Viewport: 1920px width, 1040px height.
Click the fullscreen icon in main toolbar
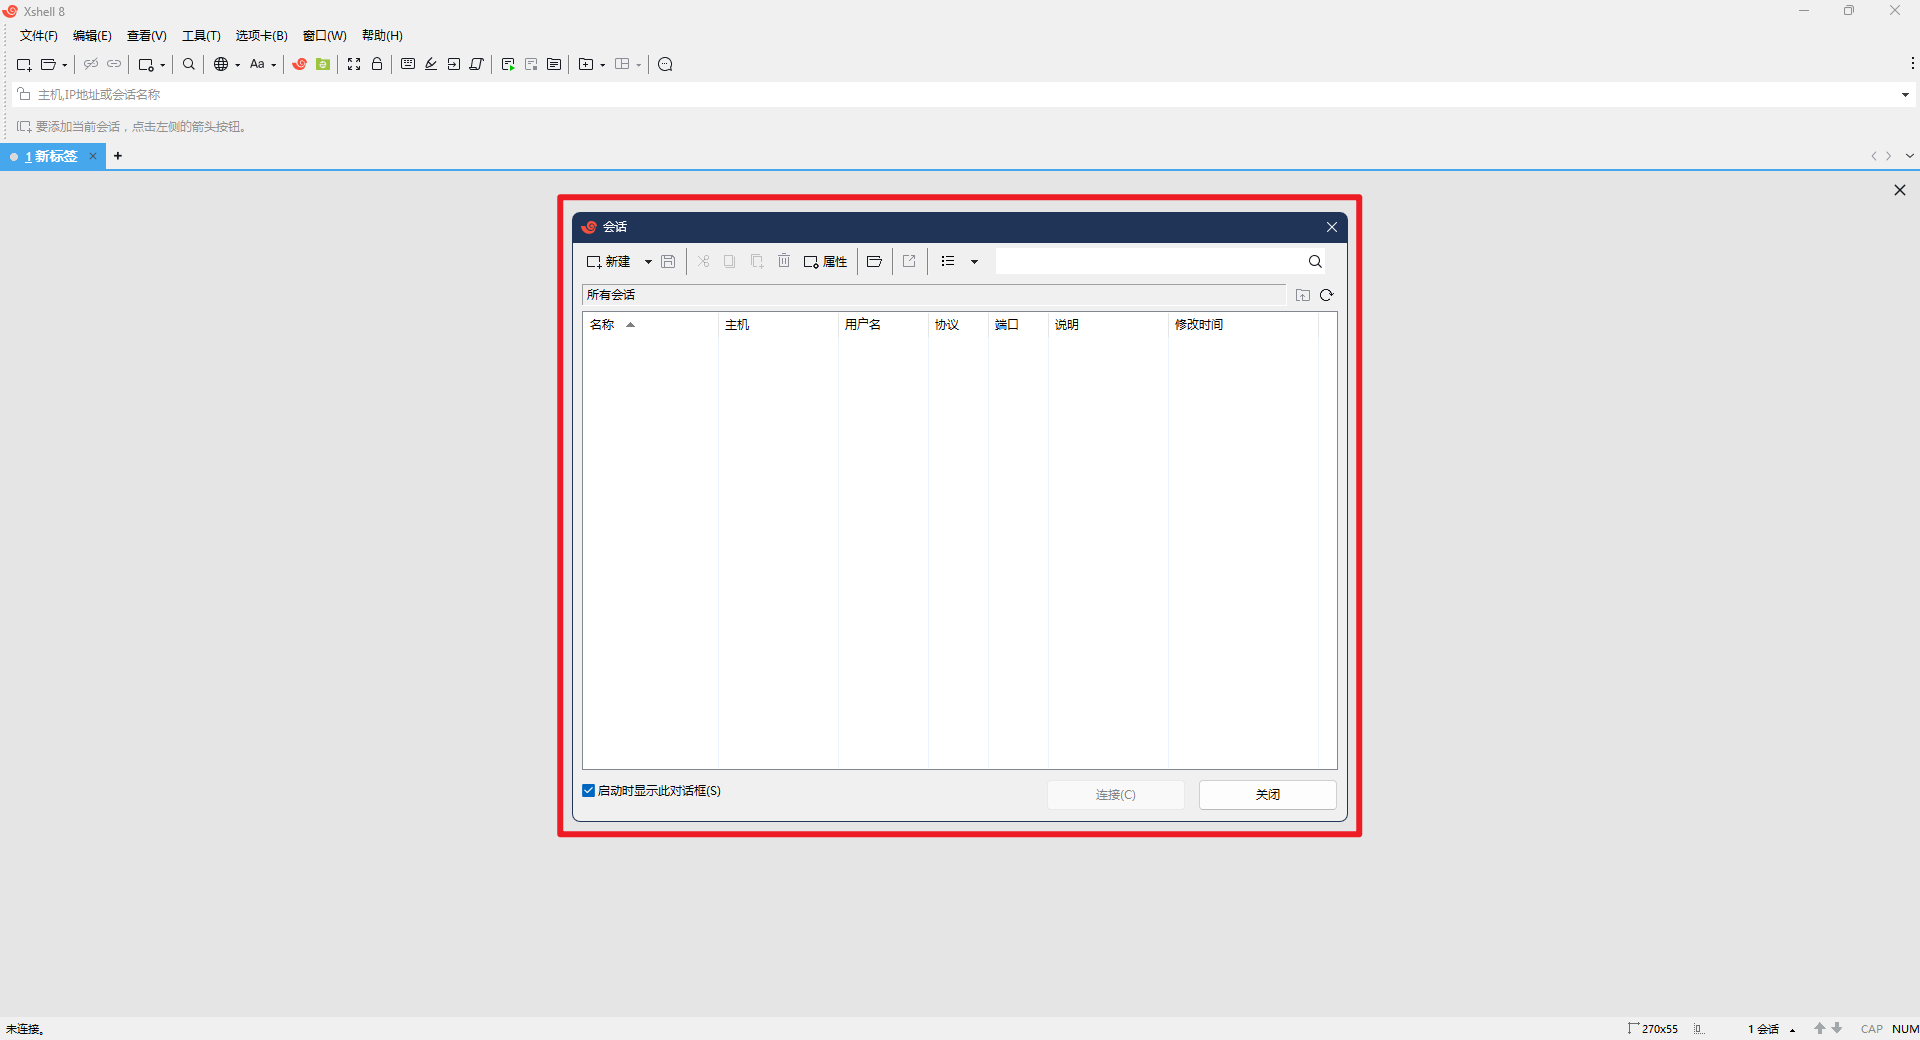(x=354, y=64)
